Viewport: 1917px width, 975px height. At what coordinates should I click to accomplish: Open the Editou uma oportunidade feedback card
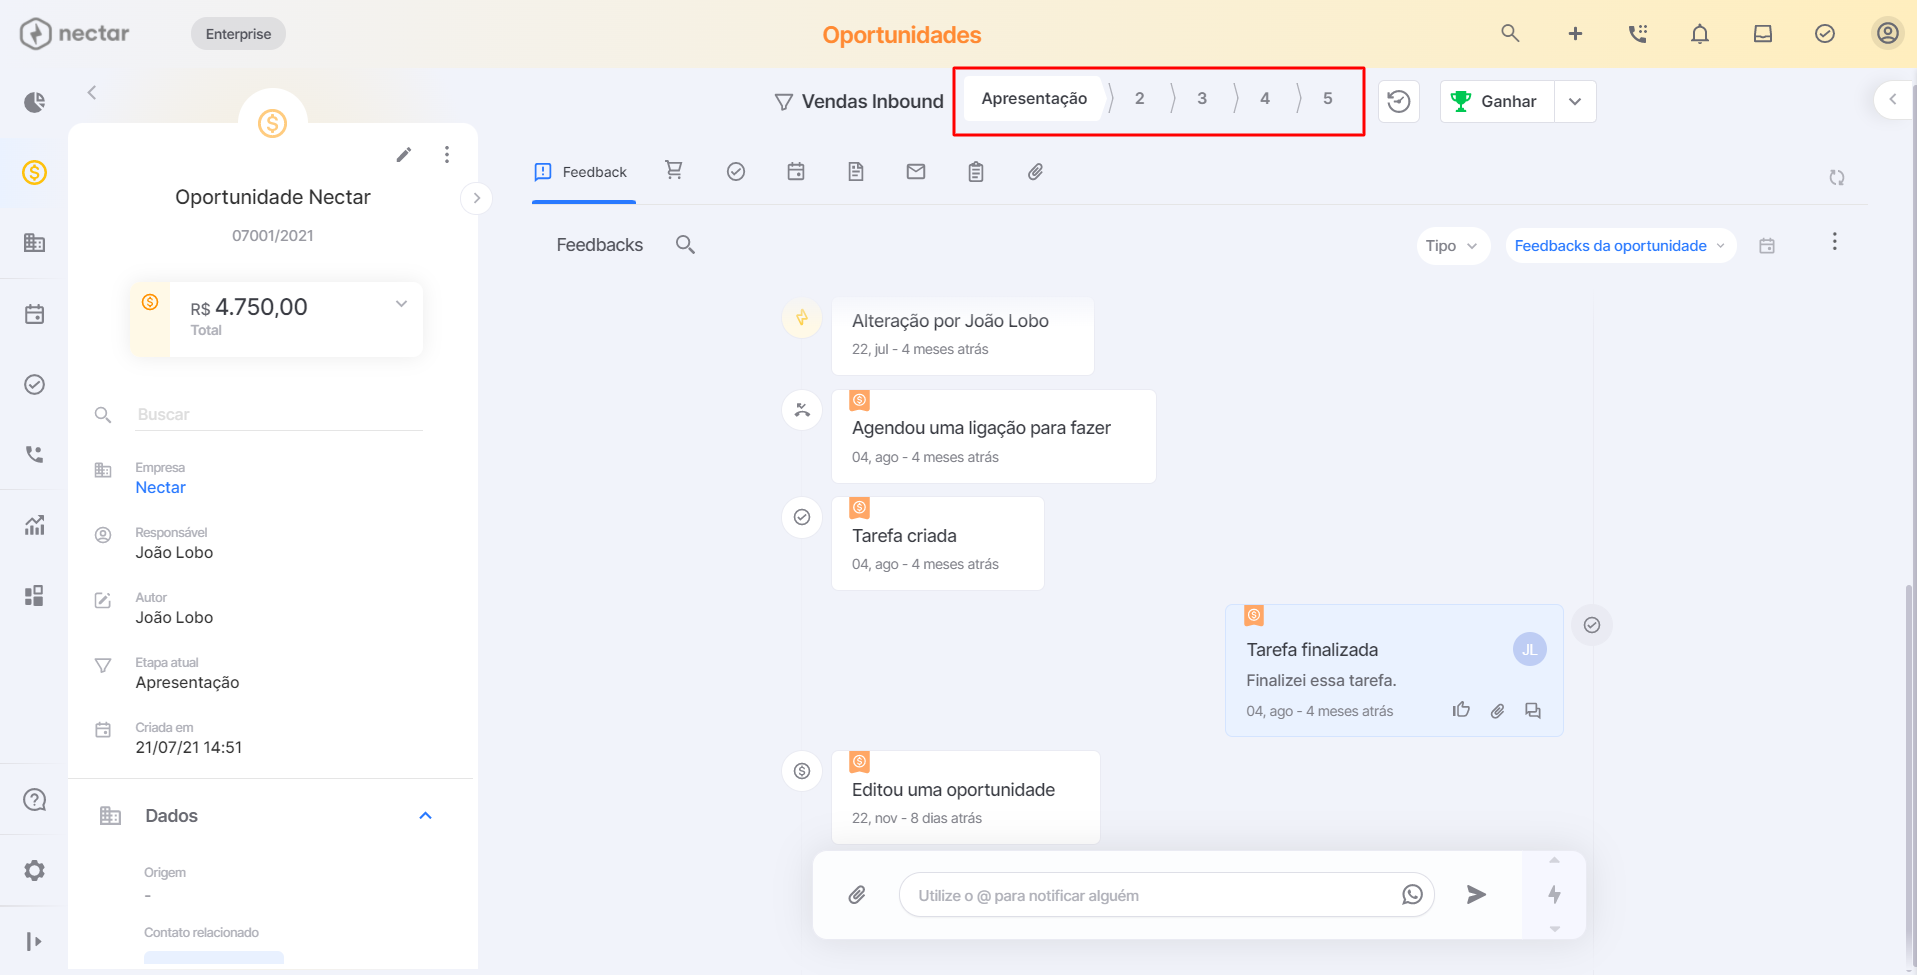966,797
